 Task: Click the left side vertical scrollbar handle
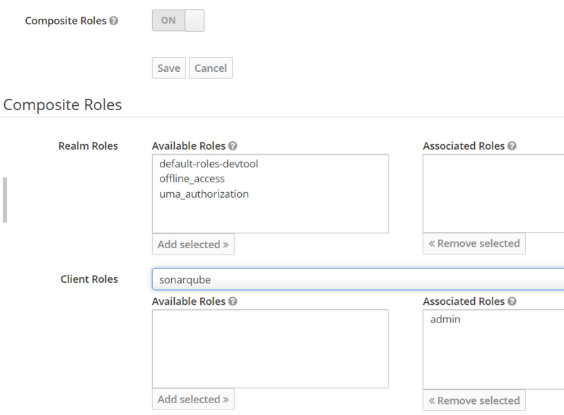point(5,200)
